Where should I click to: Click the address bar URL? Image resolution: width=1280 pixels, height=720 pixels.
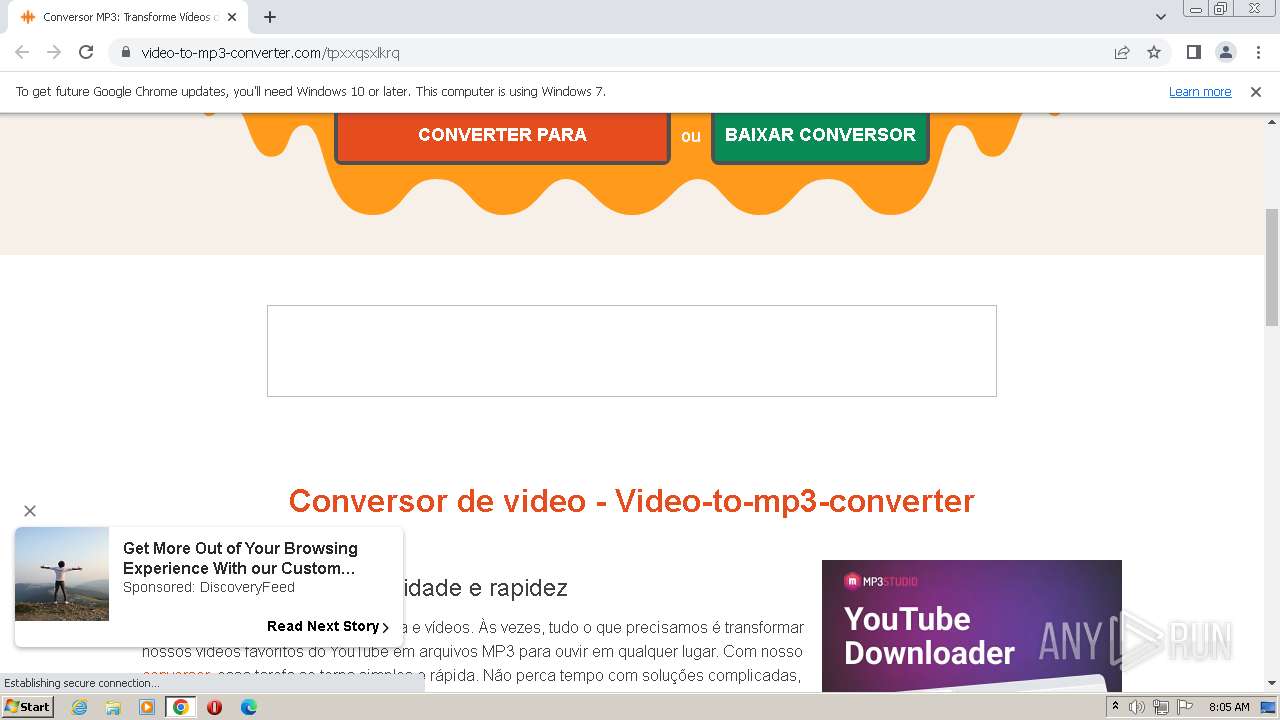pos(270,52)
